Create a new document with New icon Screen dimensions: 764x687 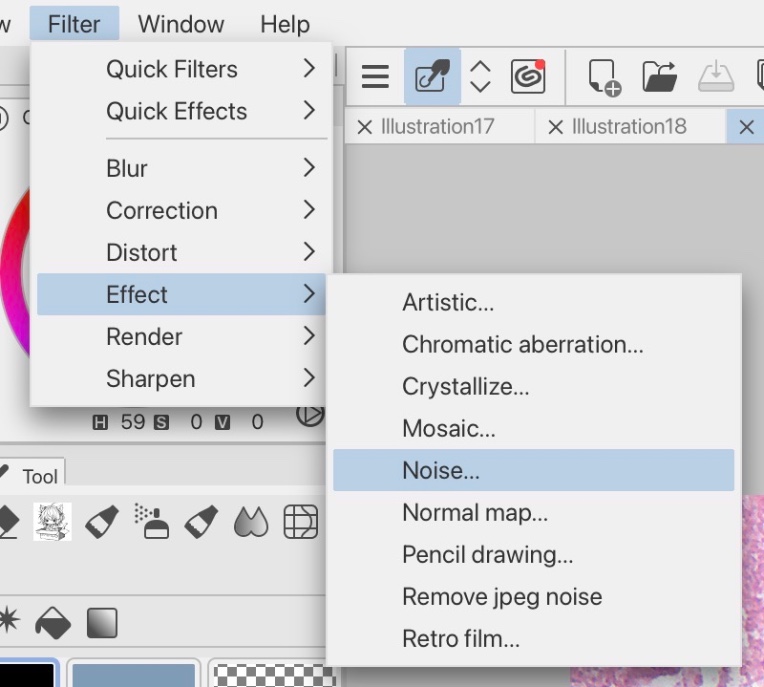click(x=604, y=77)
